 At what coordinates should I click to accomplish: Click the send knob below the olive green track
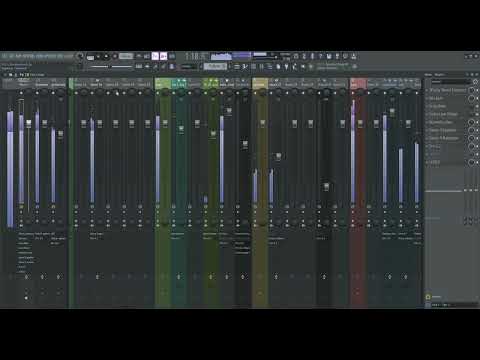click(211, 277)
